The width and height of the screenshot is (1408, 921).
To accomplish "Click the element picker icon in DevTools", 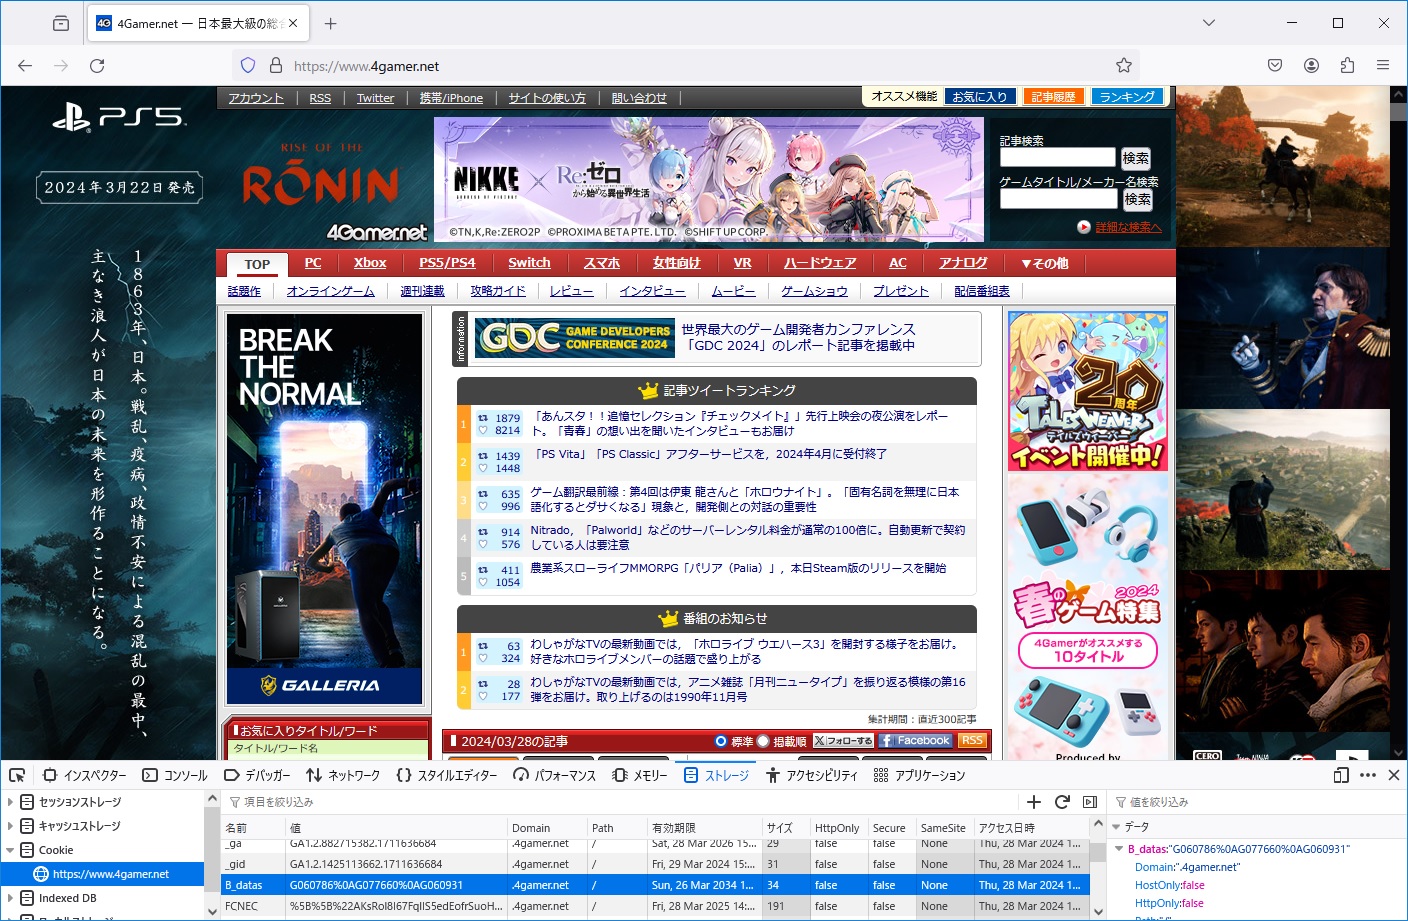I will click(x=17, y=775).
